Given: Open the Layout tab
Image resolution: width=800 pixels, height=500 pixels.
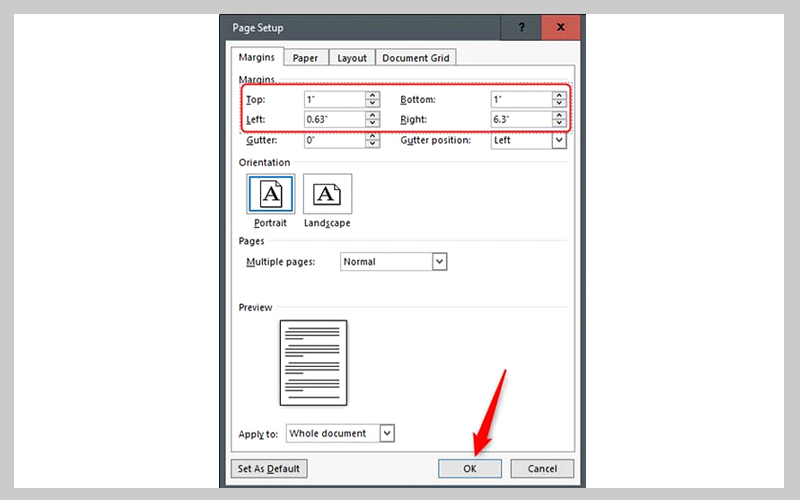Looking at the screenshot, I should point(352,58).
